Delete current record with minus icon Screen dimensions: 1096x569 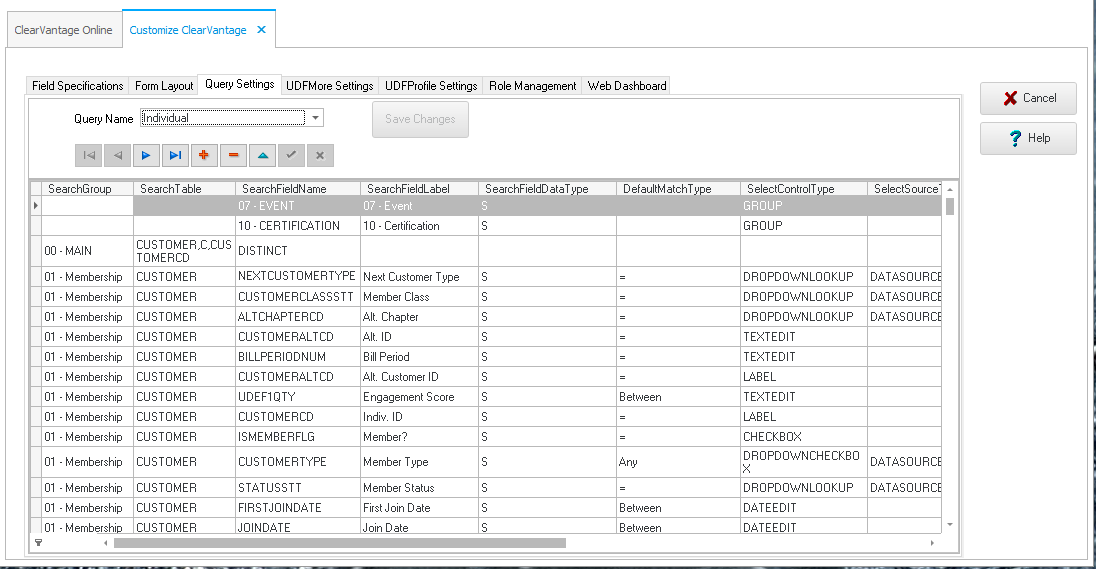click(233, 155)
